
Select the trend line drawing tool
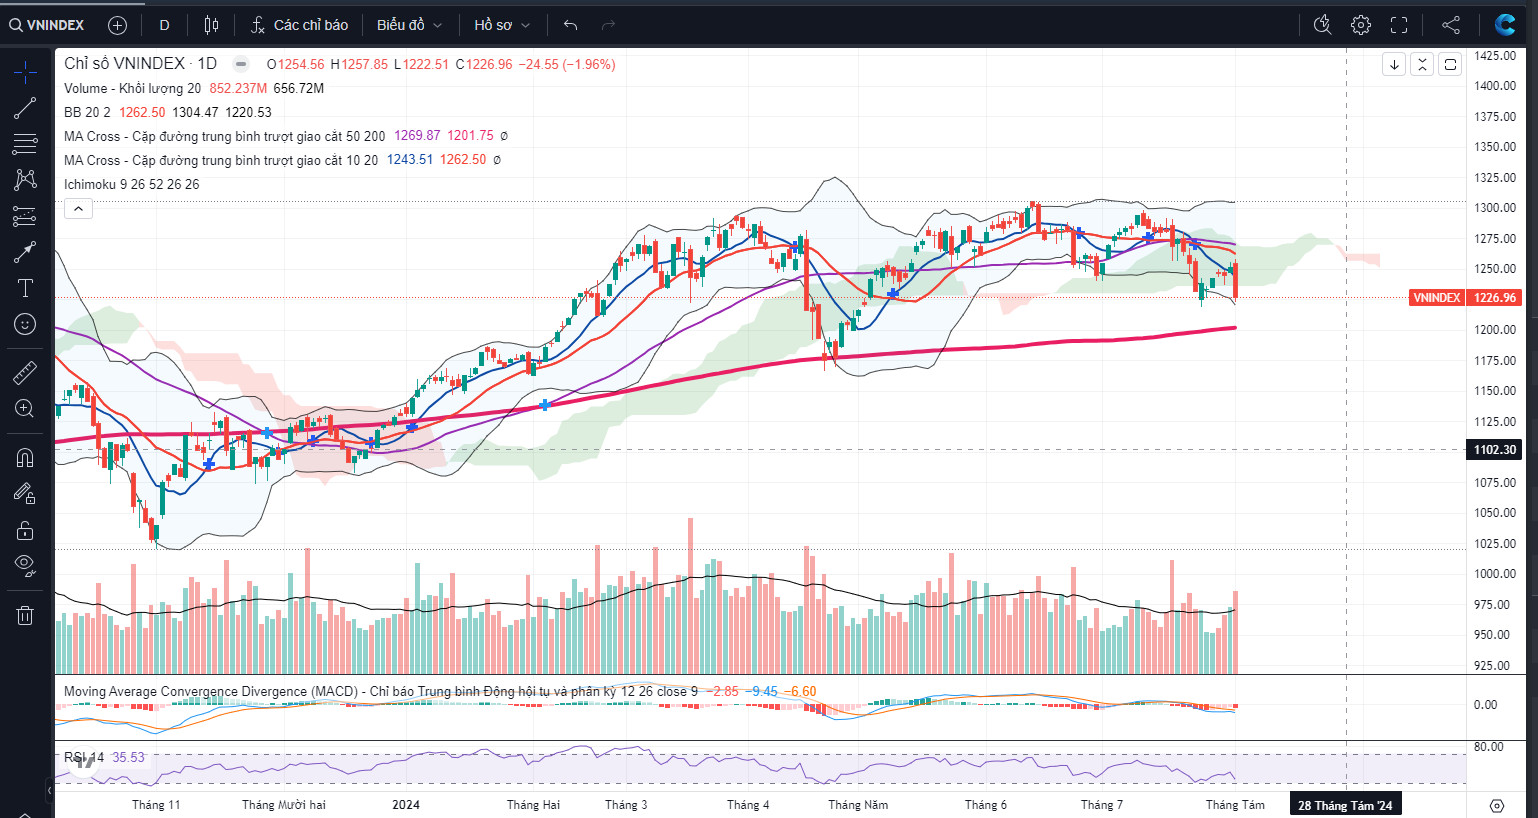25,108
